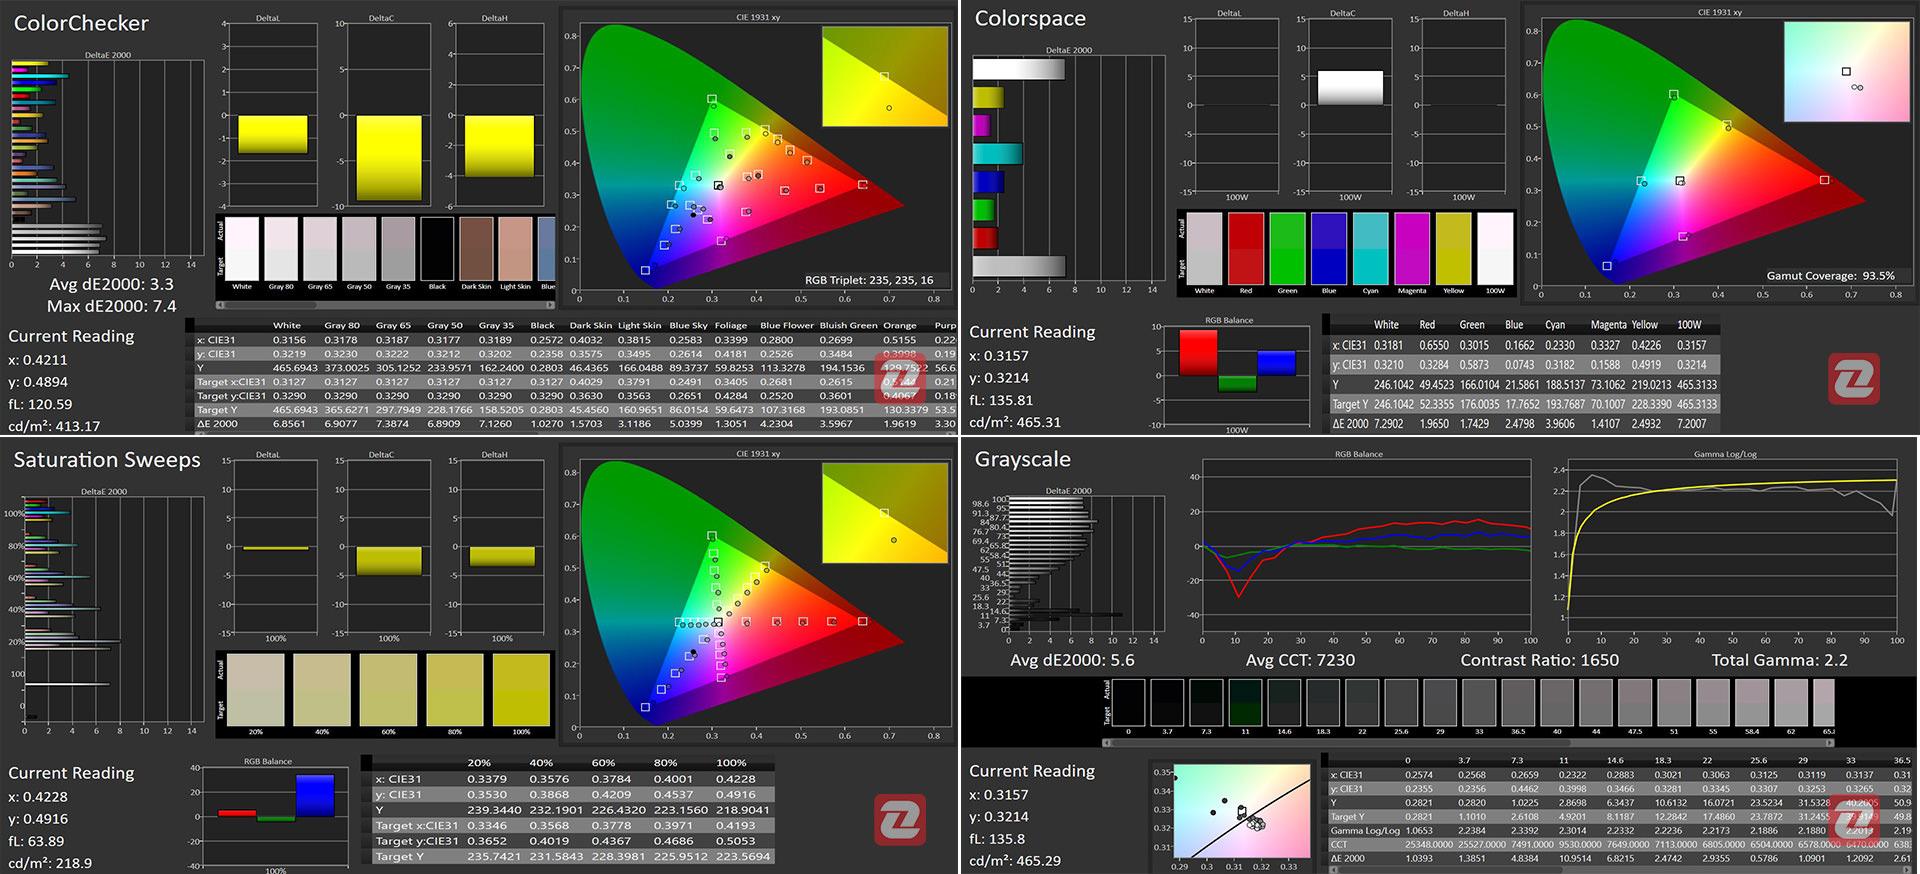Pick the 60% yellow saturation swatch
1920x874 pixels.
coord(388,689)
